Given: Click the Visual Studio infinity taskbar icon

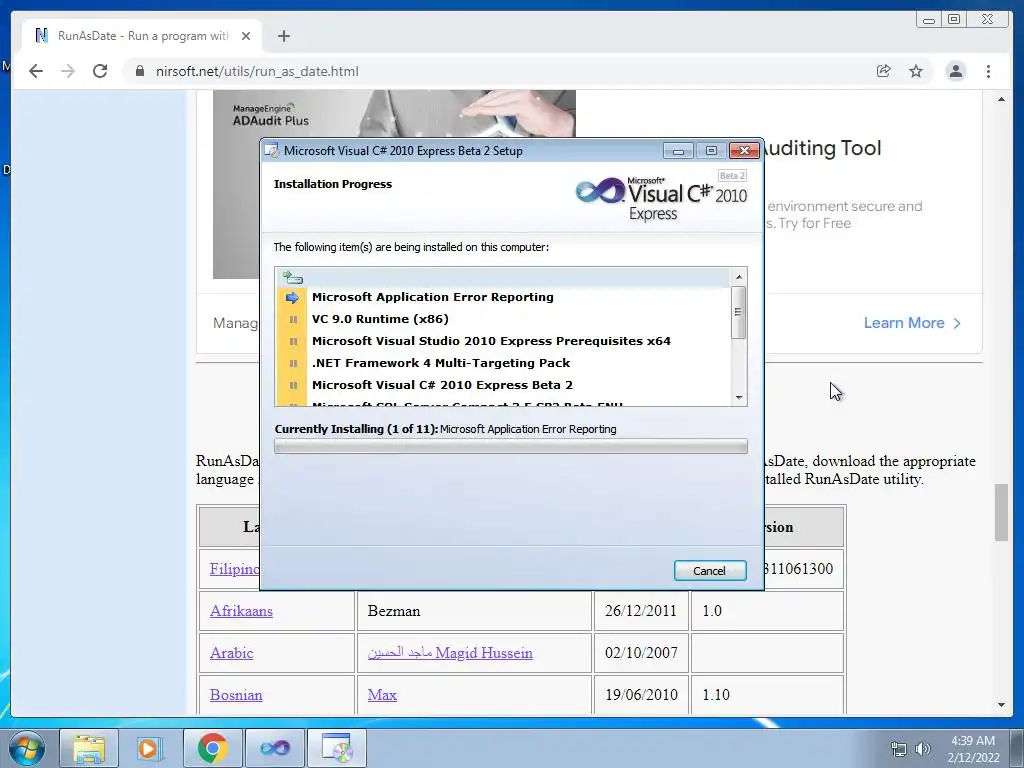Looking at the screenshot, I should point(274,748).
